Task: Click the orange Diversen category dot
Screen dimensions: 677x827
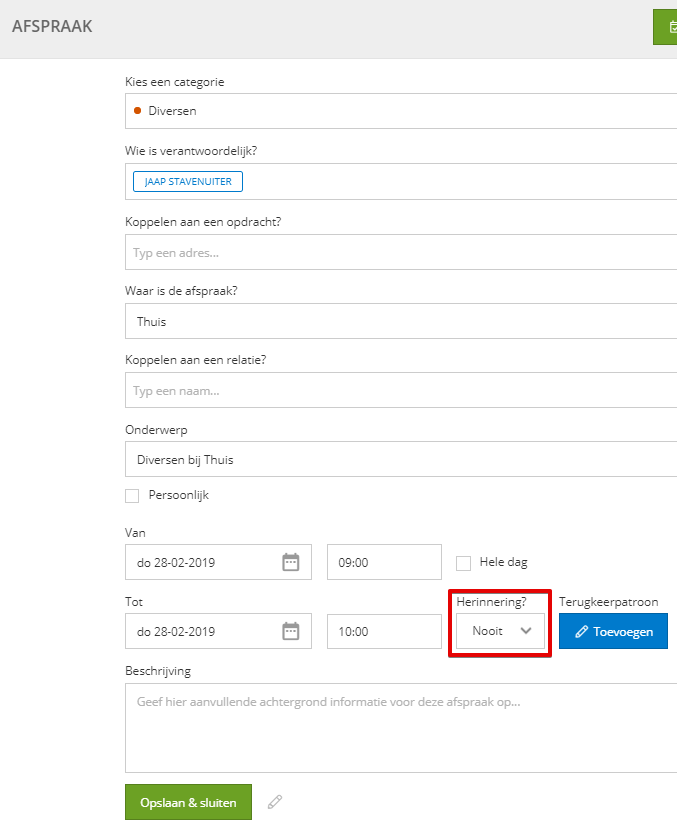Action: point(138,111)
